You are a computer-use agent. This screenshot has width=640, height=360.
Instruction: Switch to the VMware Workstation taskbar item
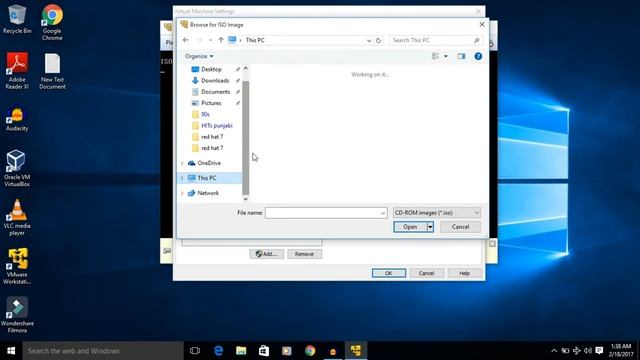[x=356, y=351]
